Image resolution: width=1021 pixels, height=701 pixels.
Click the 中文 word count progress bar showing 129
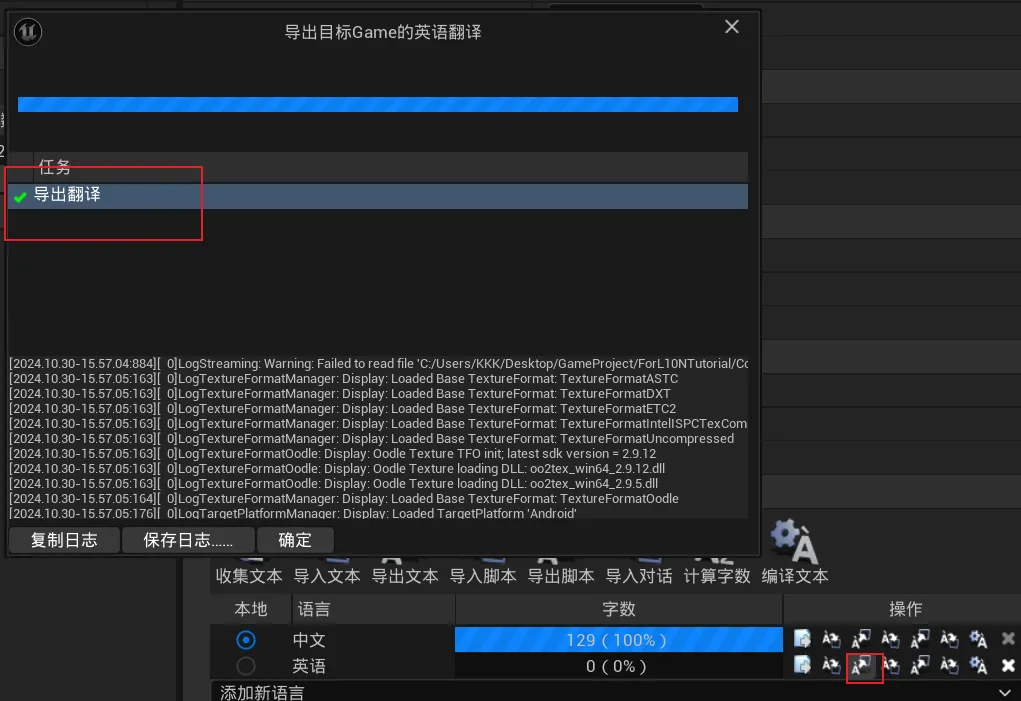(x=617, y=639)
